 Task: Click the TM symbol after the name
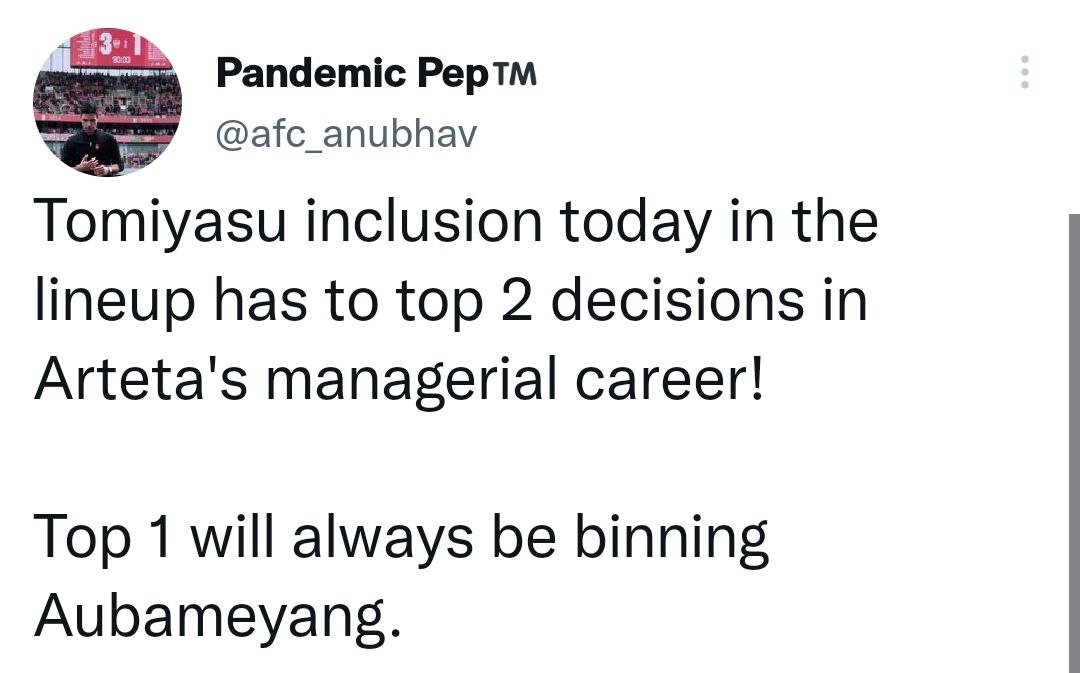[x=513, y=73]
